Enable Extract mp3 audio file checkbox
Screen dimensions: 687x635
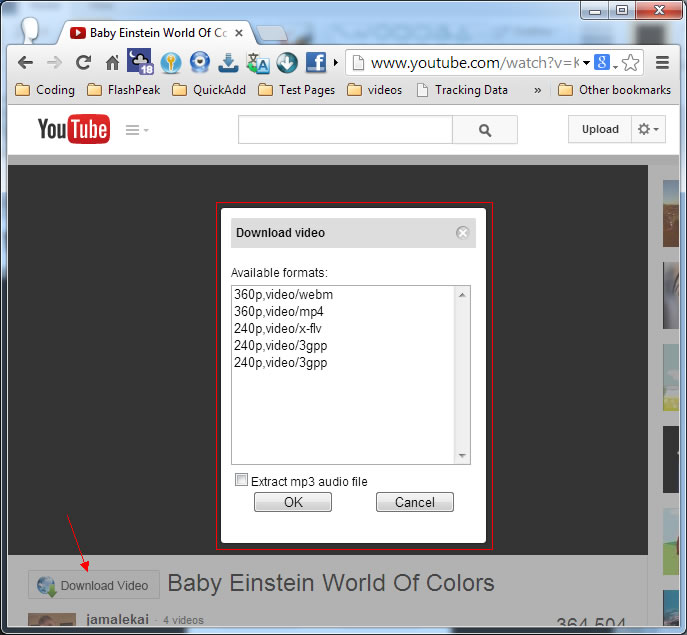241,480
